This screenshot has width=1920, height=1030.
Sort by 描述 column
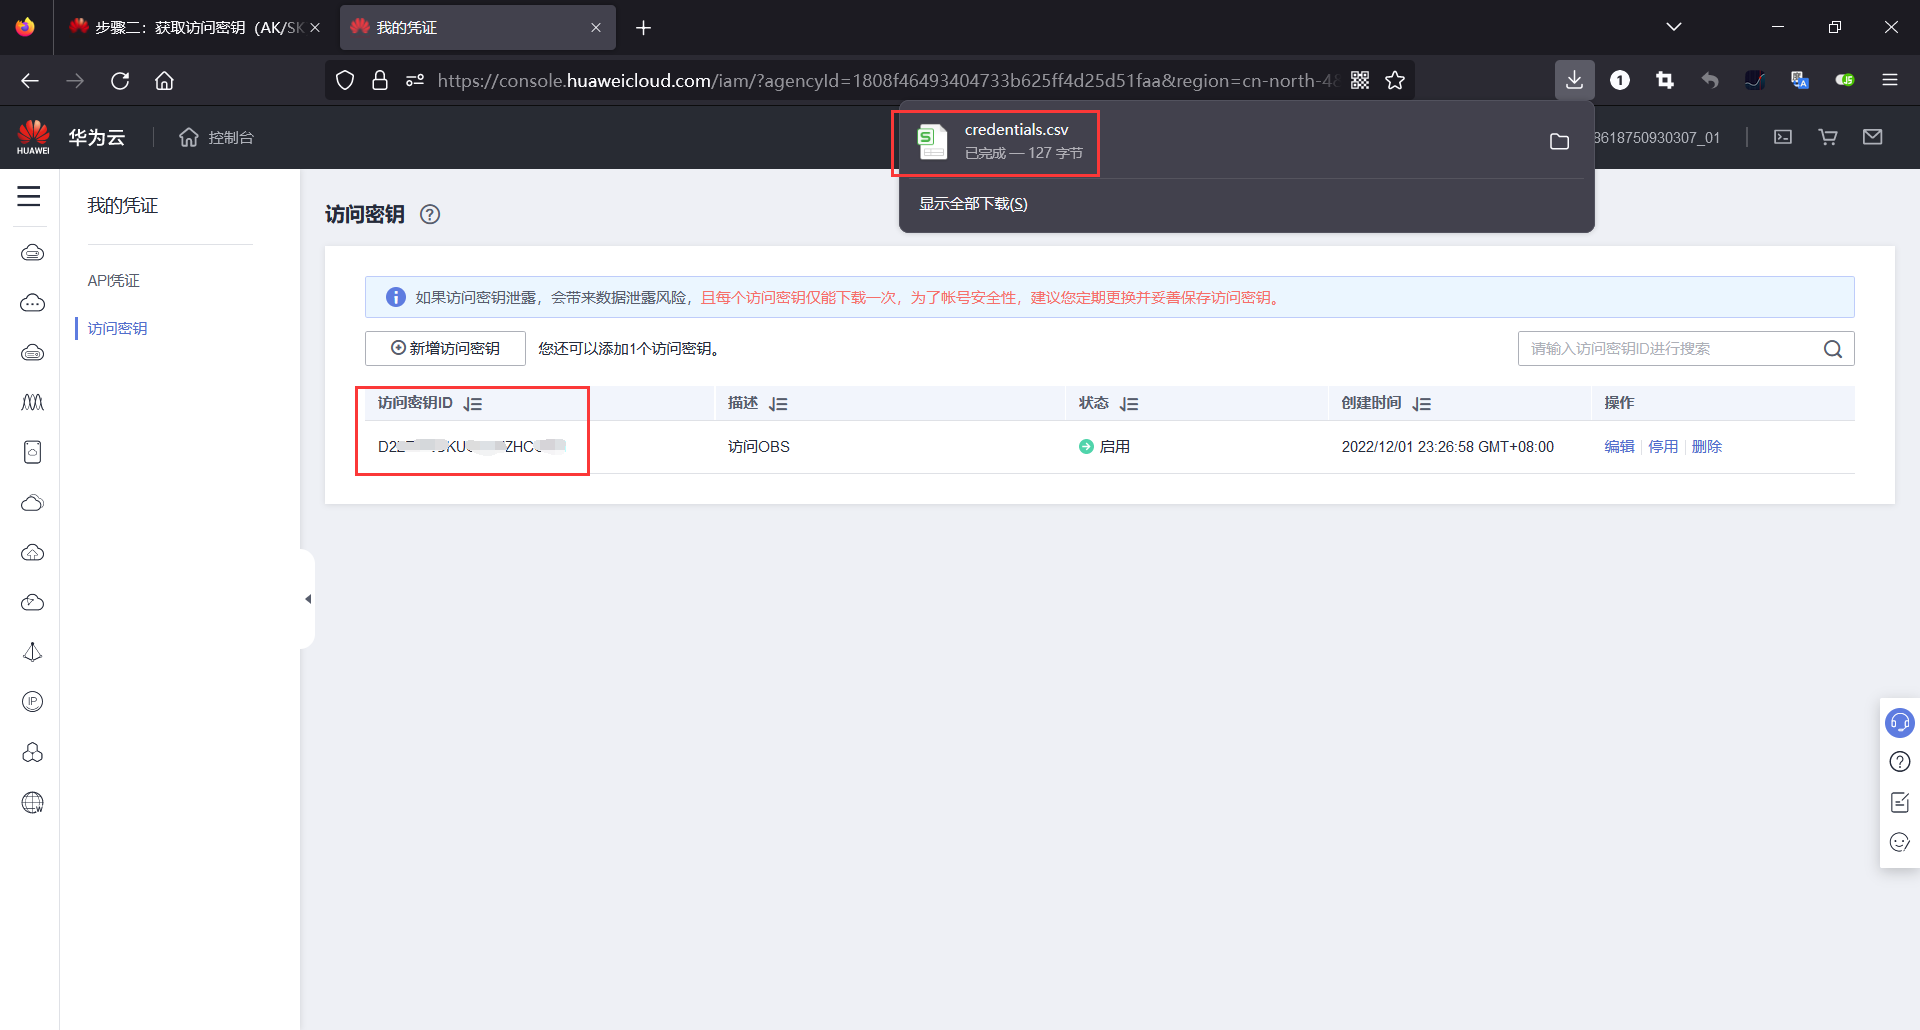point(779,404)
